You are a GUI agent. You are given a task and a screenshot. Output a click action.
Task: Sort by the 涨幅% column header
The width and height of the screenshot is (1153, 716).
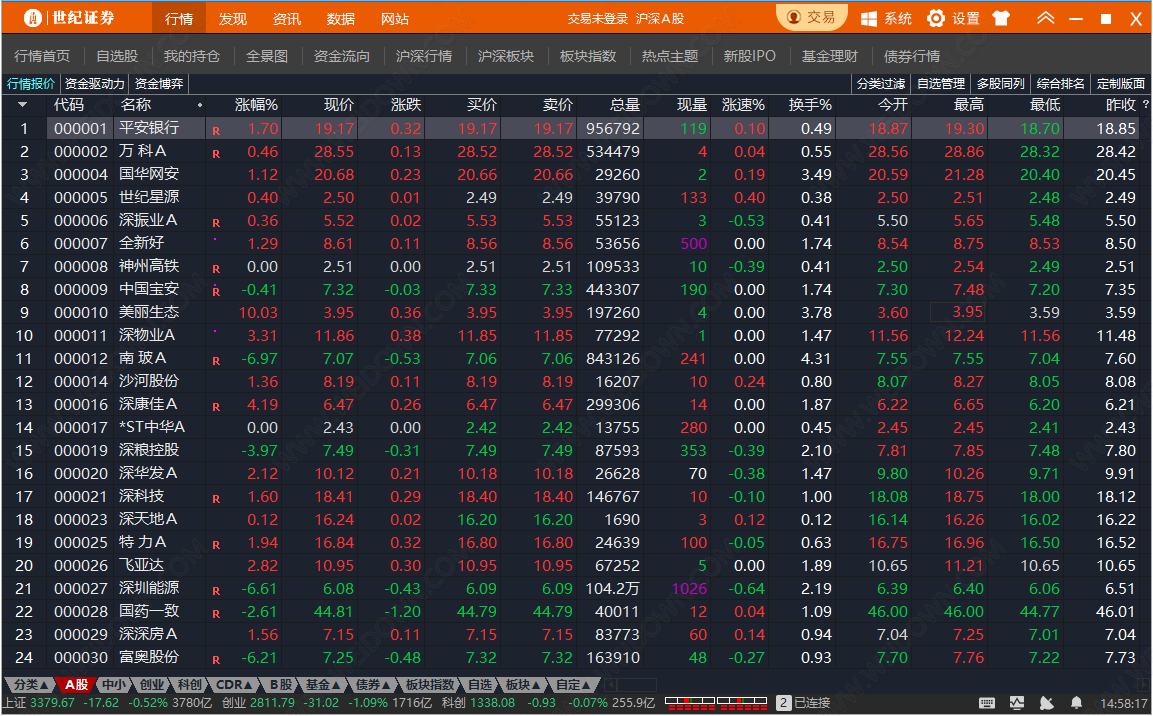(256, 105)
